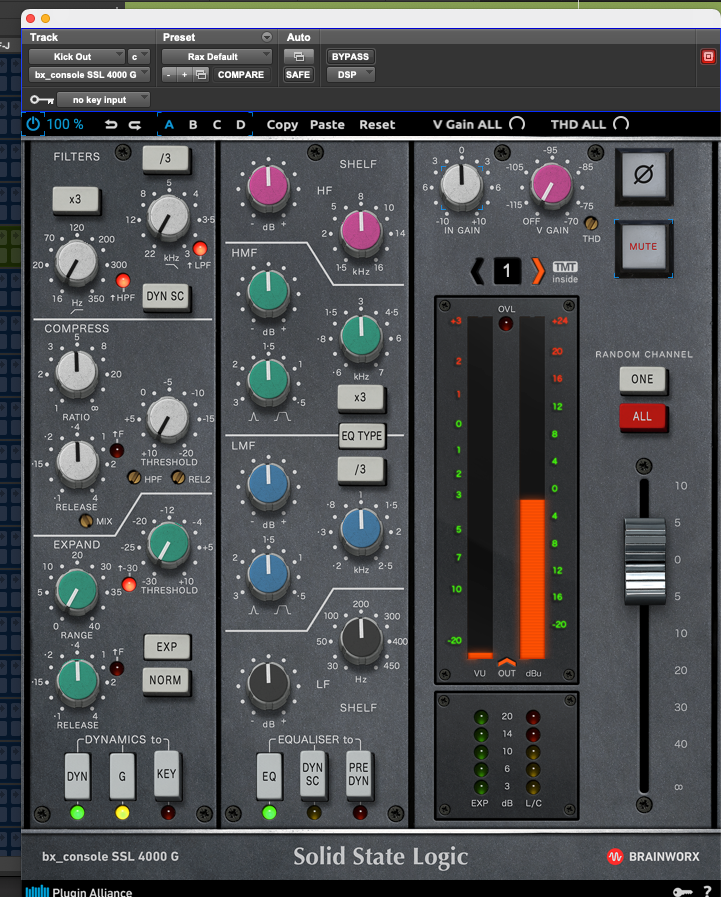Image resolution: width=721 pixels, height=897 pixels.
Task: Click the key input icon
Action: (x=42, y=100)
